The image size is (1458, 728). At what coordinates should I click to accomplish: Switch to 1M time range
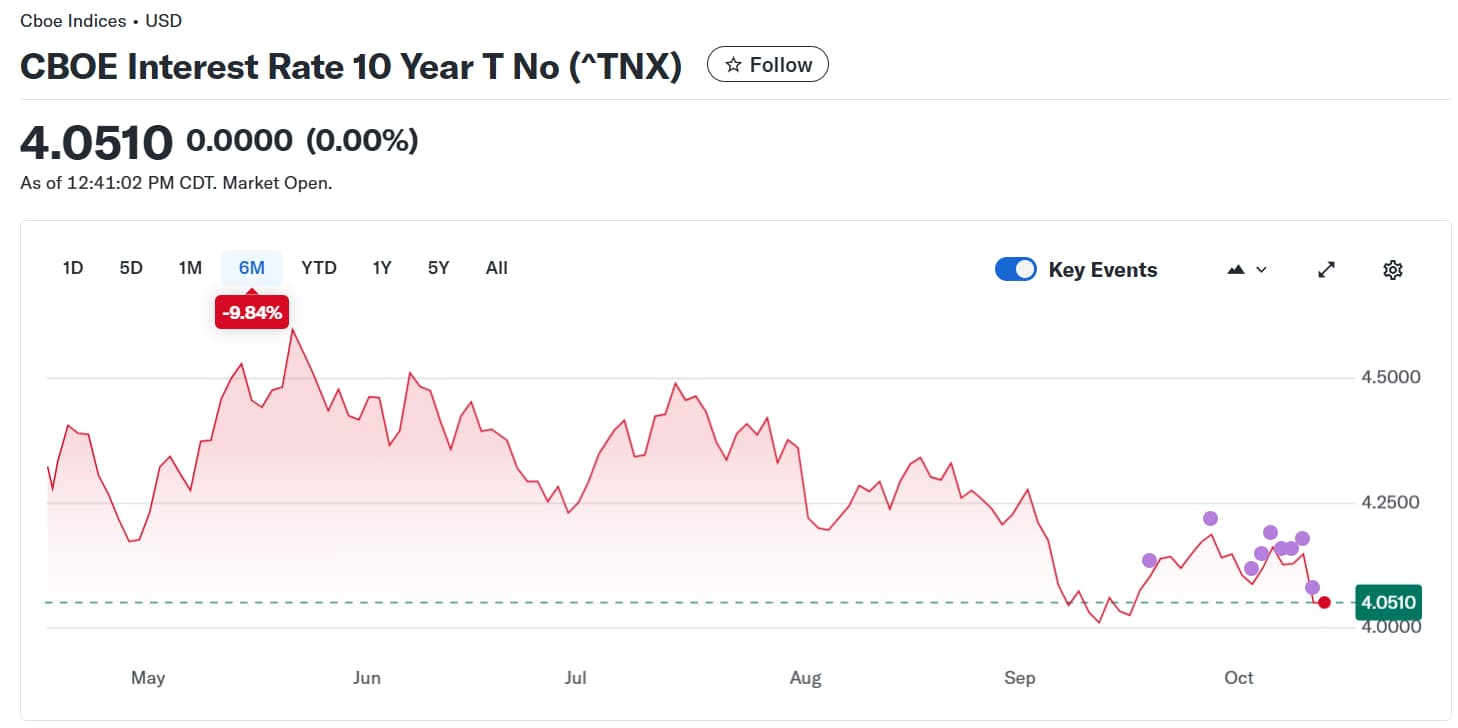coord(190,268)
